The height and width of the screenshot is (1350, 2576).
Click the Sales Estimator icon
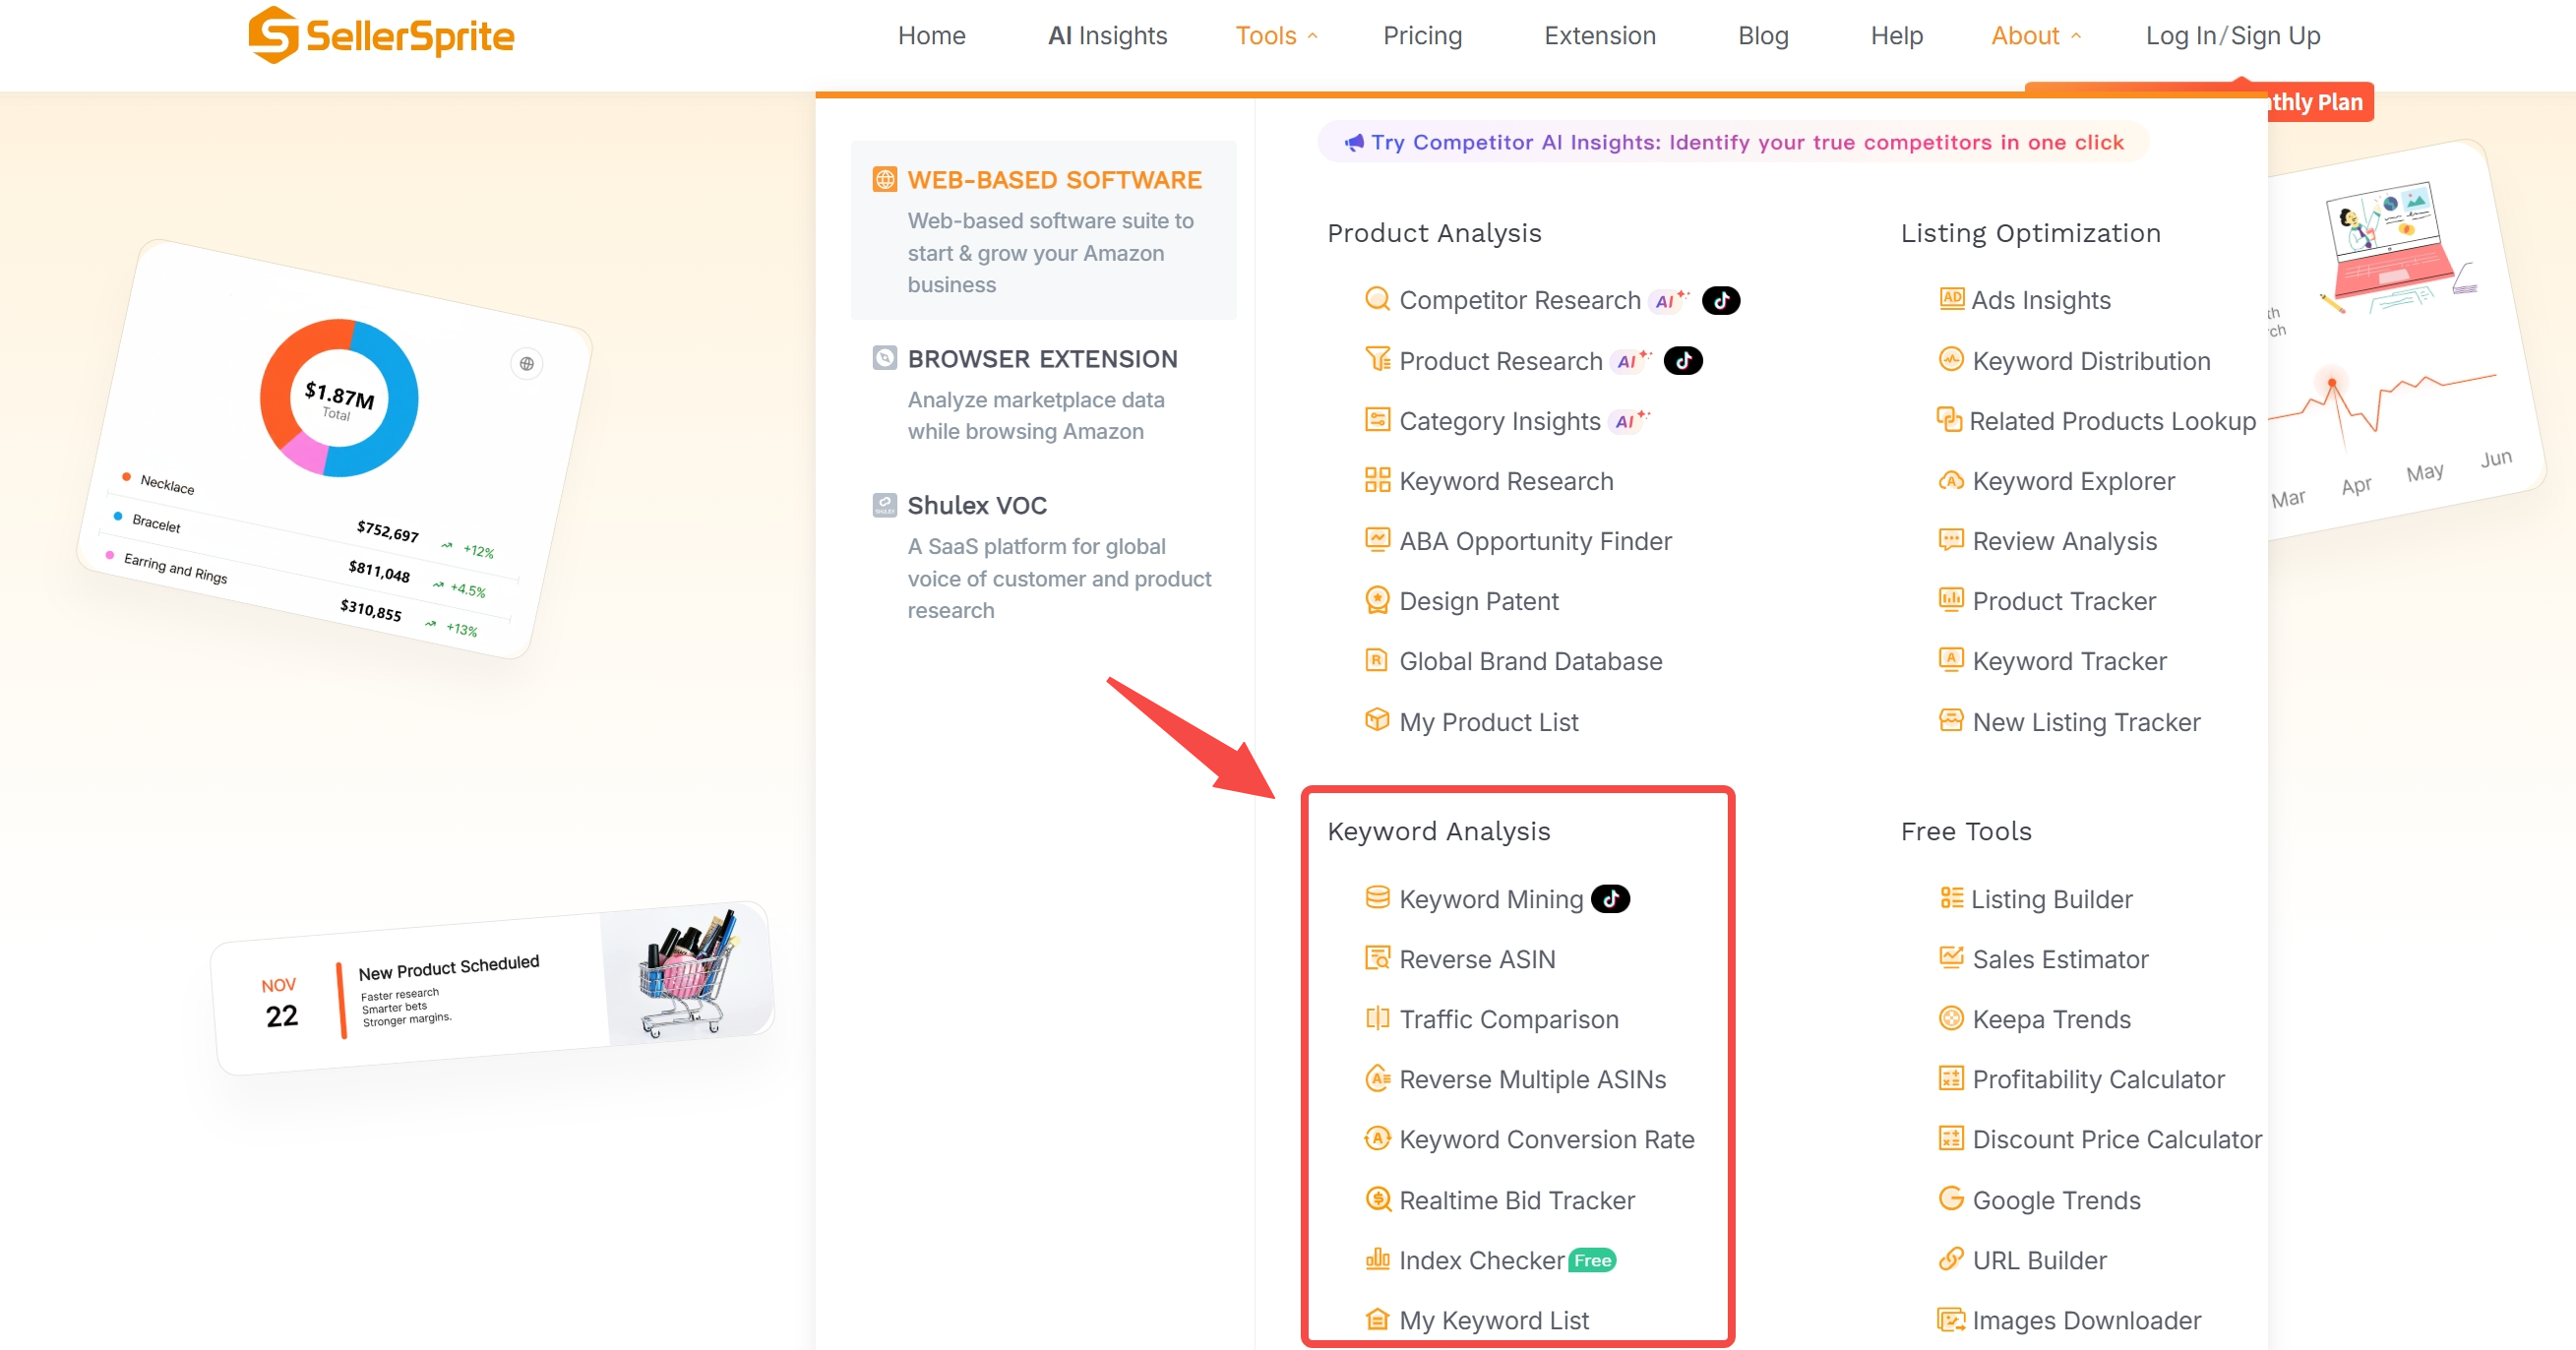click(x=1951, y=958)
